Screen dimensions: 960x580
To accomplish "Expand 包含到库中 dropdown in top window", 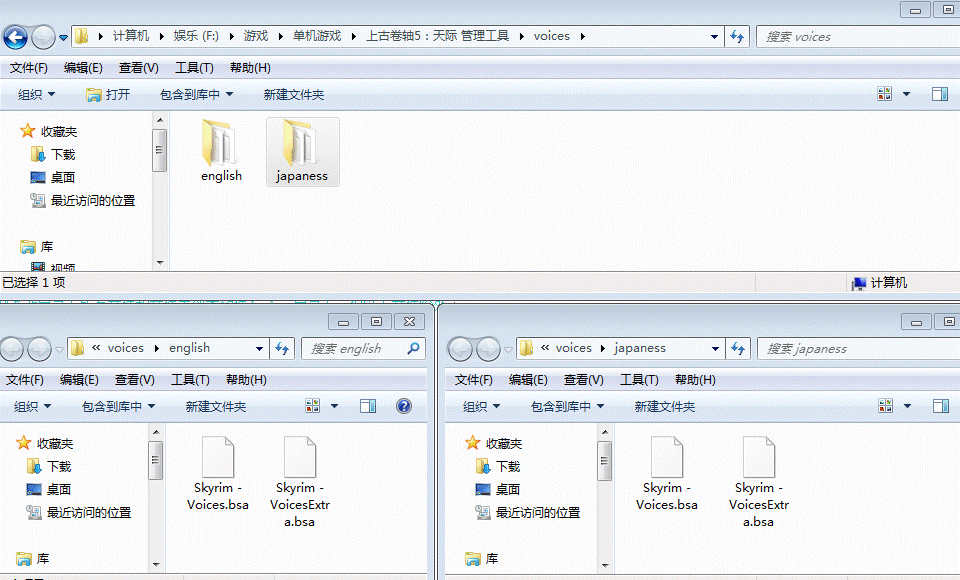I will (196, 94).
